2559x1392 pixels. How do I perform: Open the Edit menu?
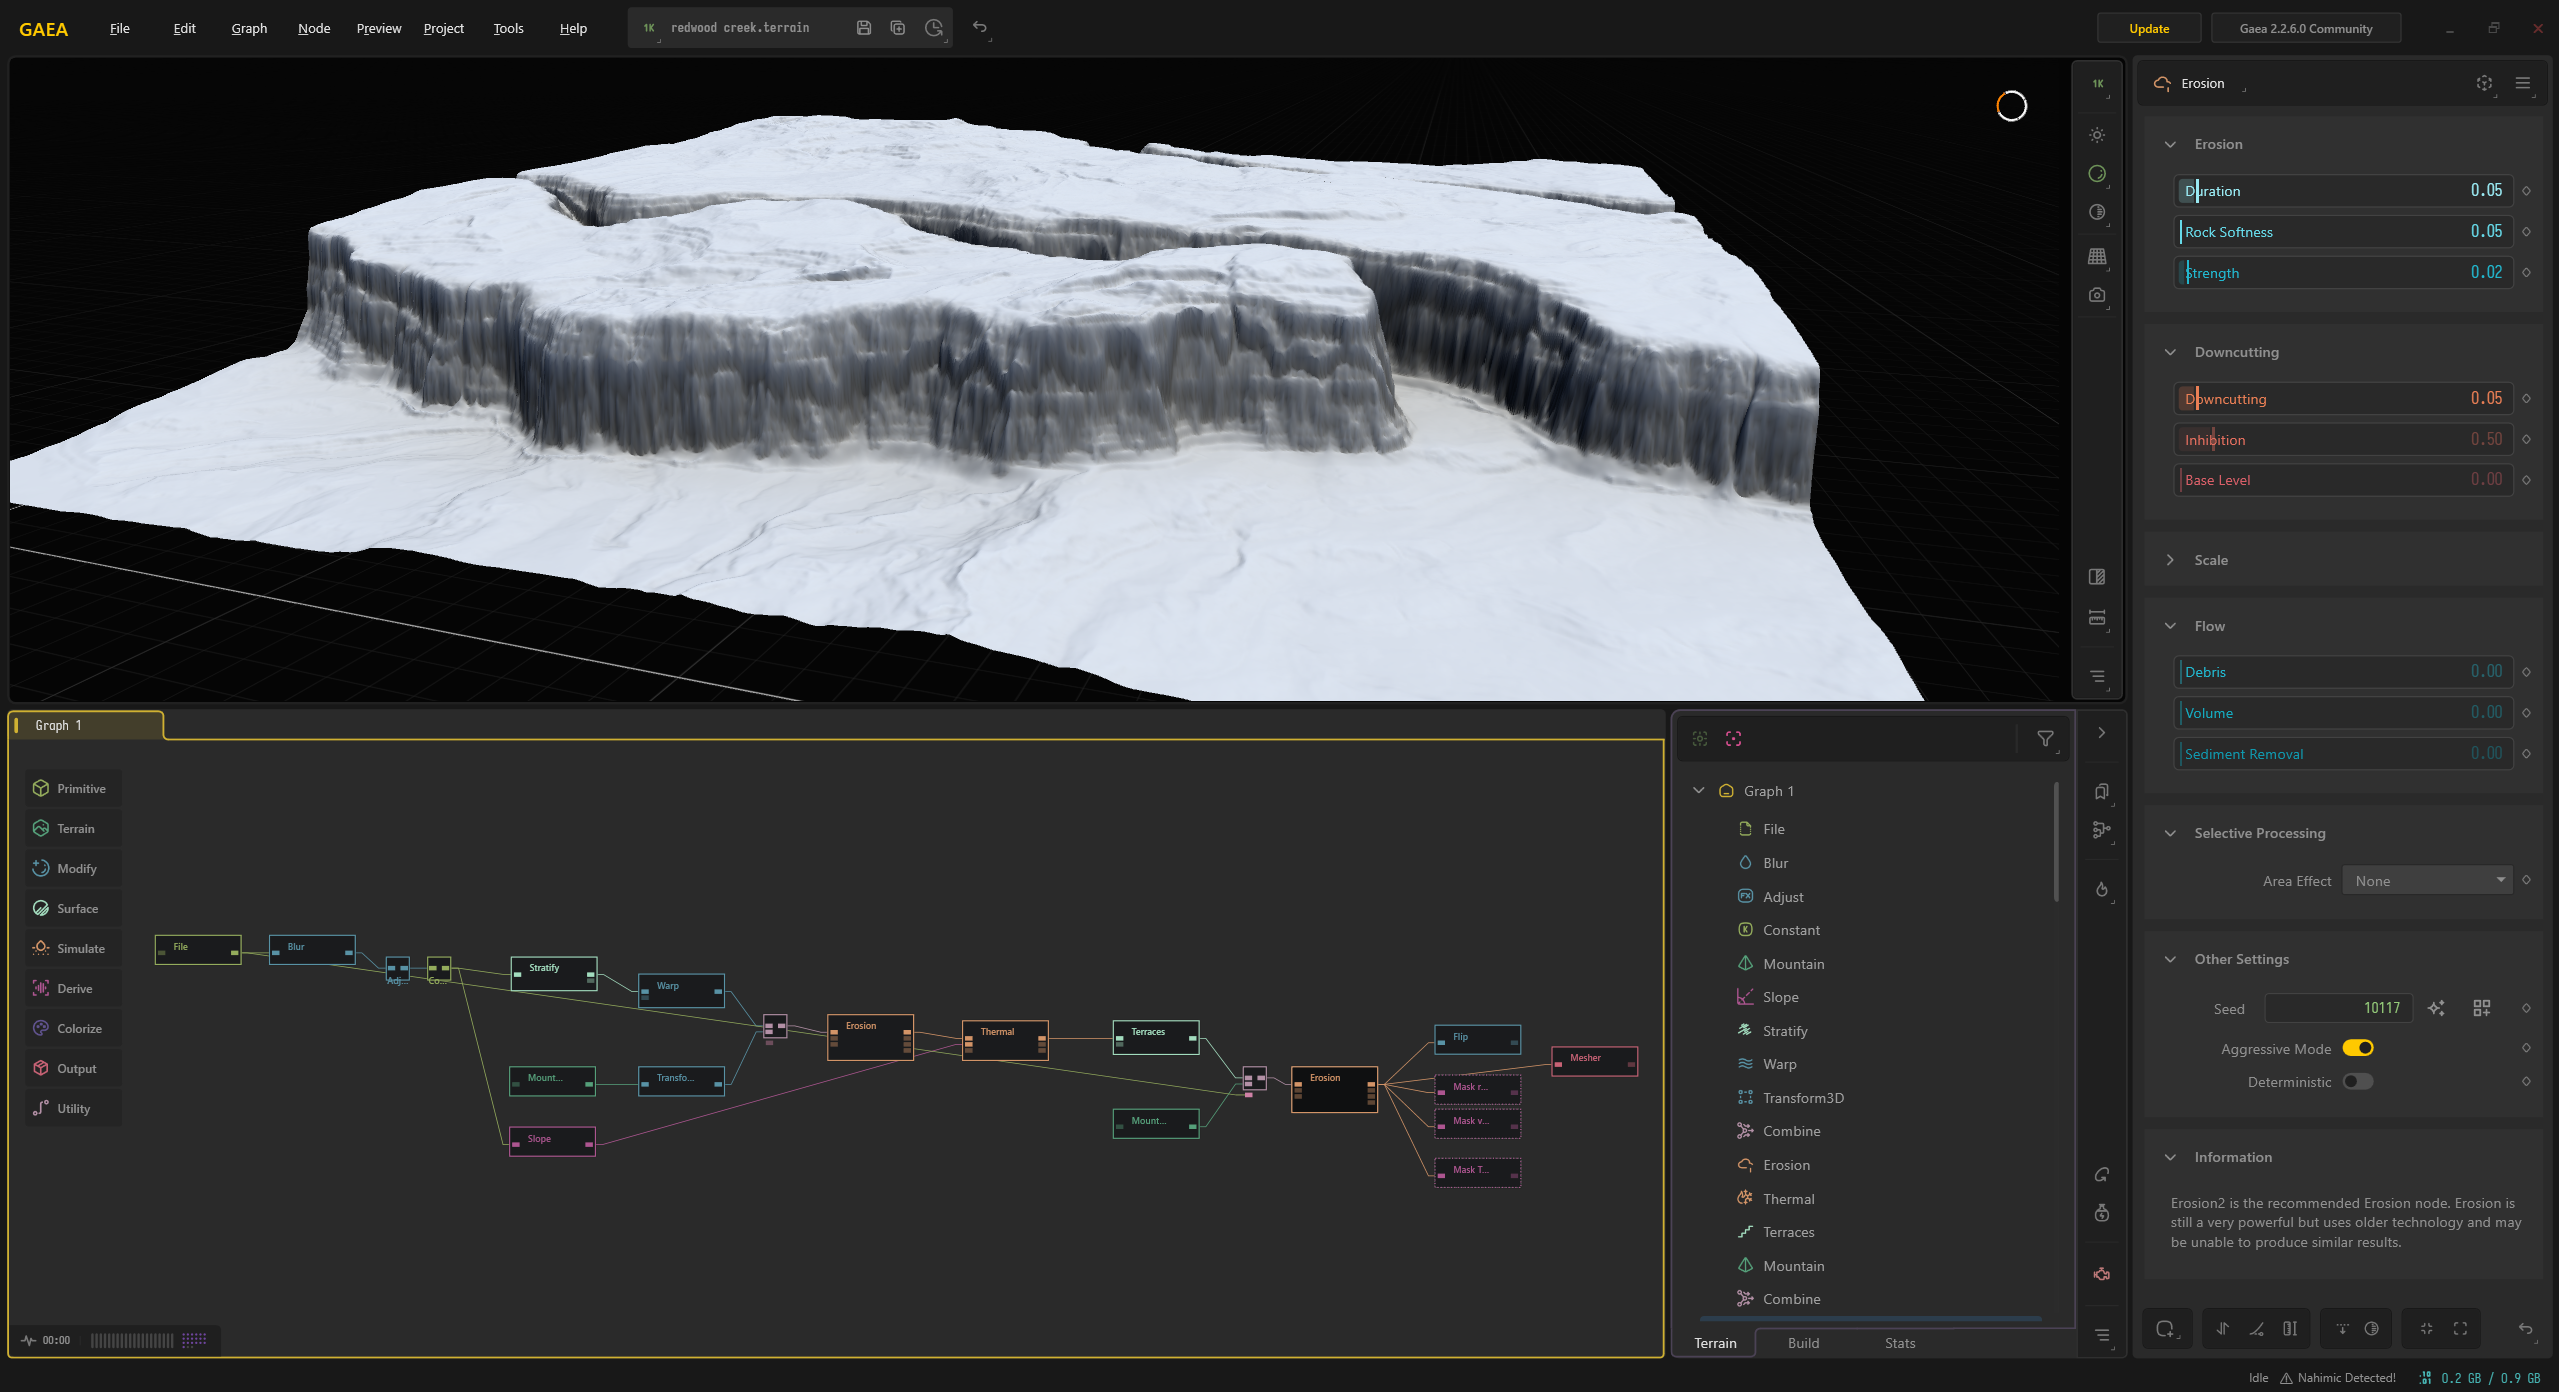click(x=184, y=28)
